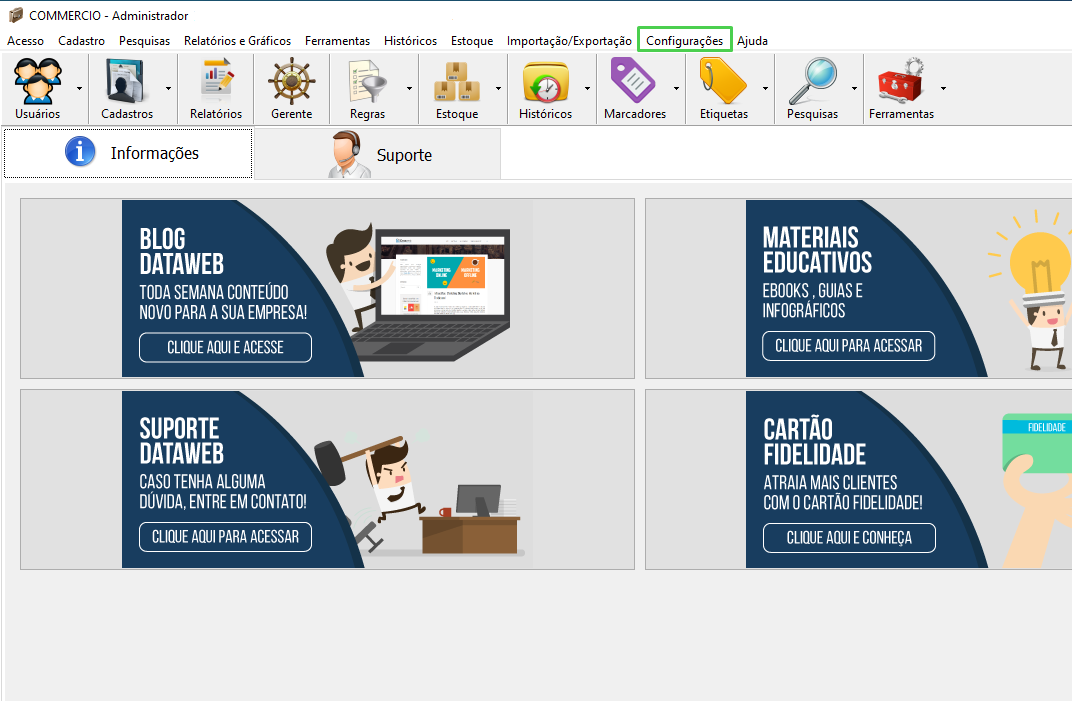1072x701 pixels.
Task: Expand the Históricos toolbar dropdown arrow
Action: (x=587, y=89)
